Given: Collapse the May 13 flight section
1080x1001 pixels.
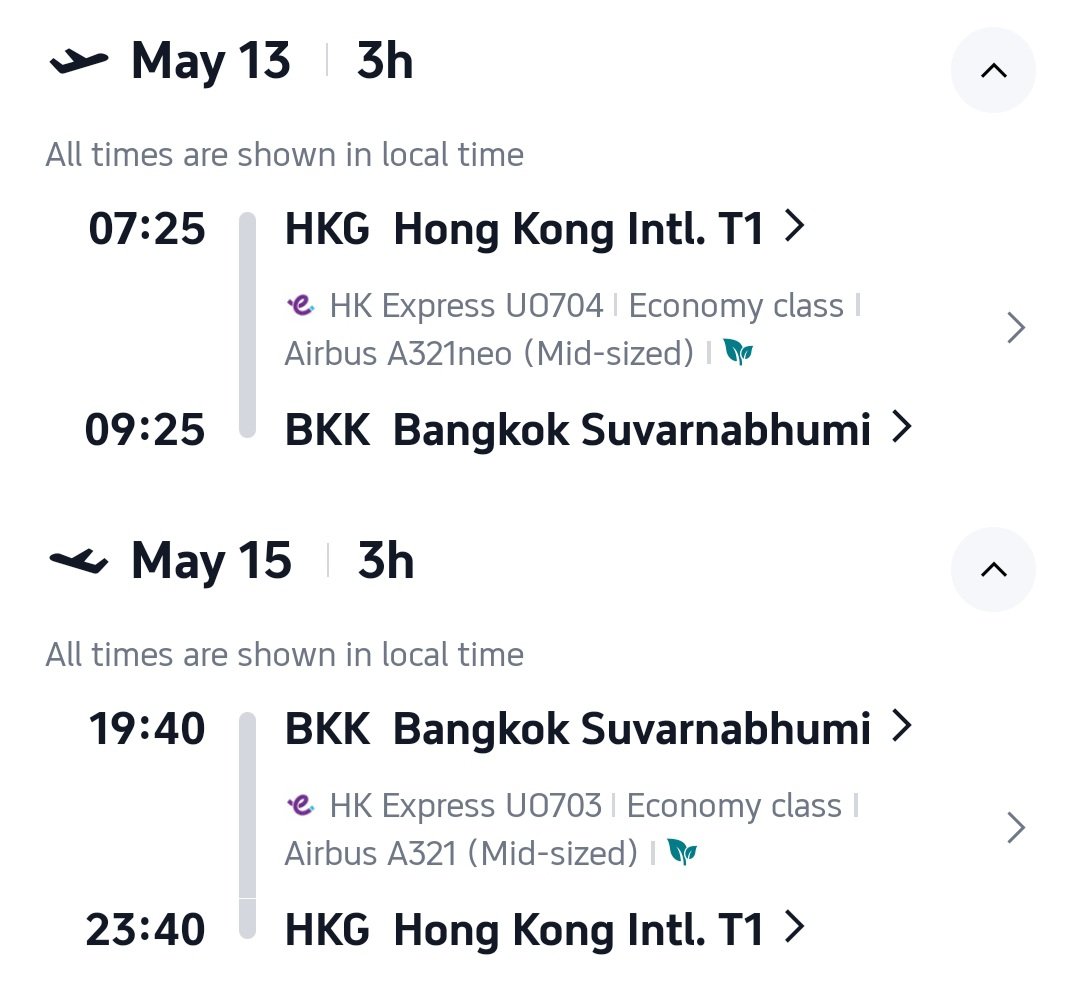Looking at the screenshot, I should (x=993, y=70).
